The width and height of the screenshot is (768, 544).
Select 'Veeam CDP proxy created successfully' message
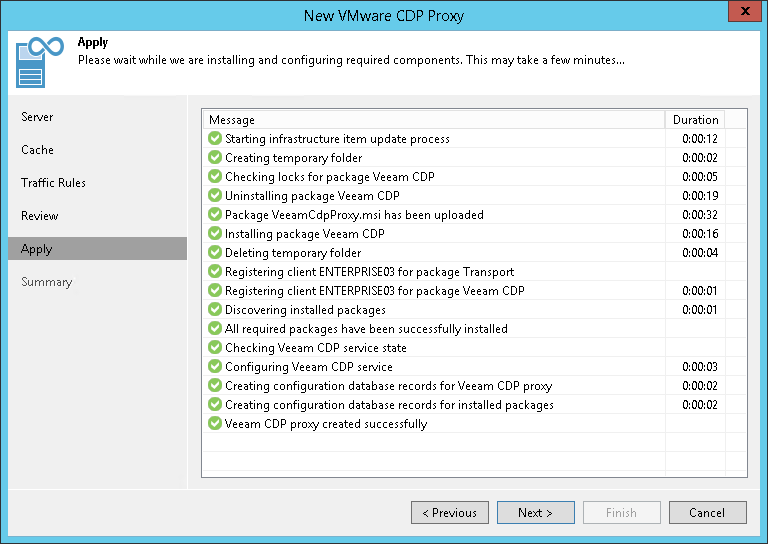tap(326, 424)
